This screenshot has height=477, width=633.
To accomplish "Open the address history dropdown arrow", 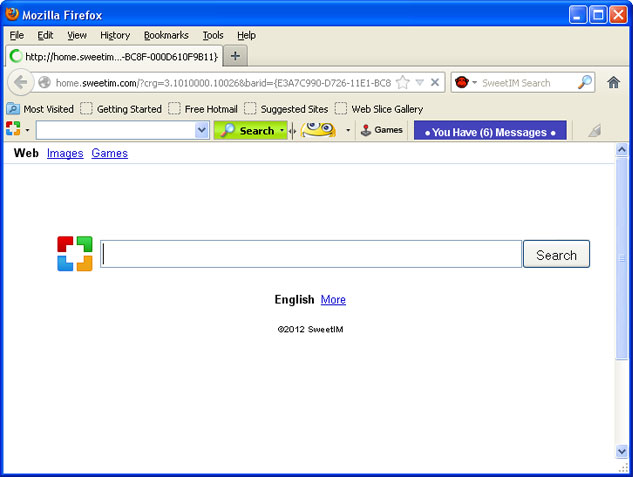I will pyautogui.click(x=420, y=82).
